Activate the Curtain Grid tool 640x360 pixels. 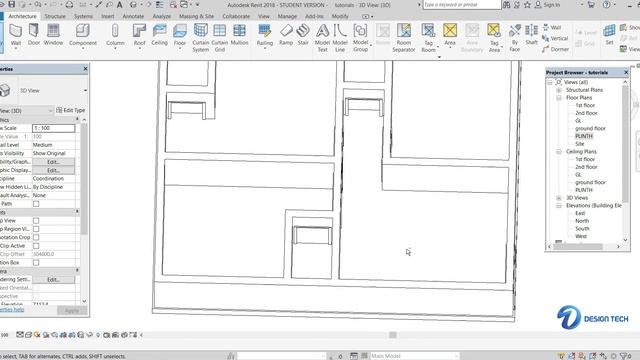[x=220, y=38]
